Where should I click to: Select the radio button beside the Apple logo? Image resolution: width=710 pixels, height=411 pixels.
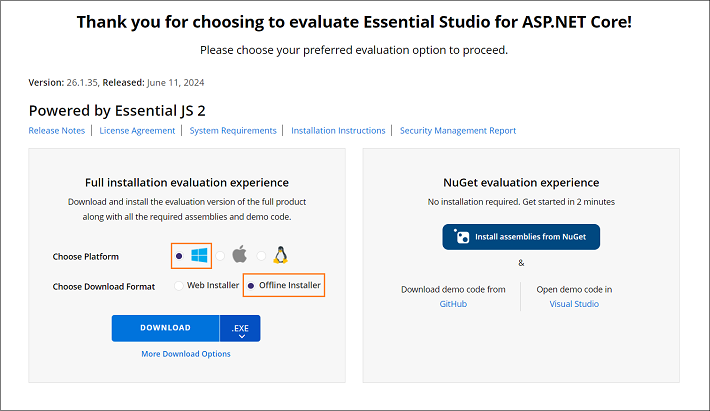pos(220,256)
